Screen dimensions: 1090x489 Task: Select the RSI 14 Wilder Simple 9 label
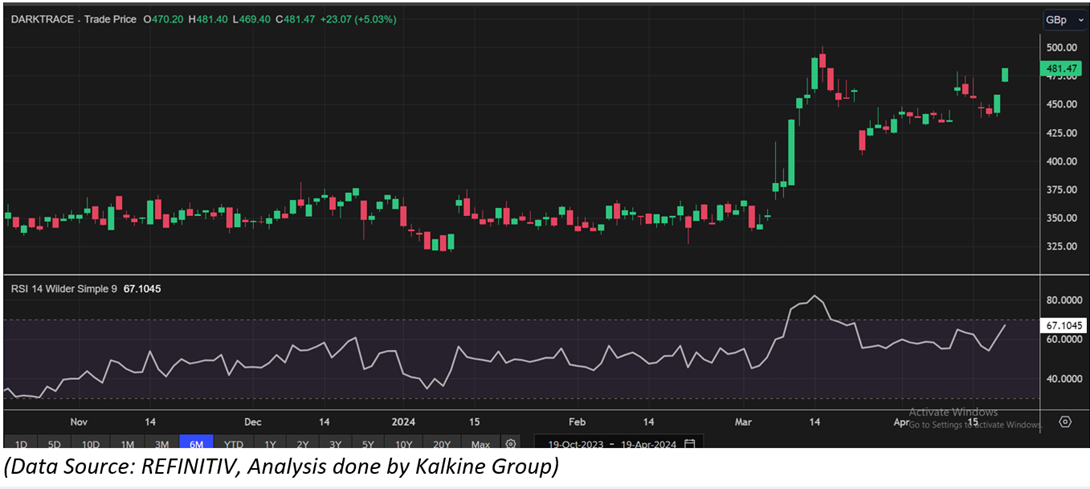point(62,288)
